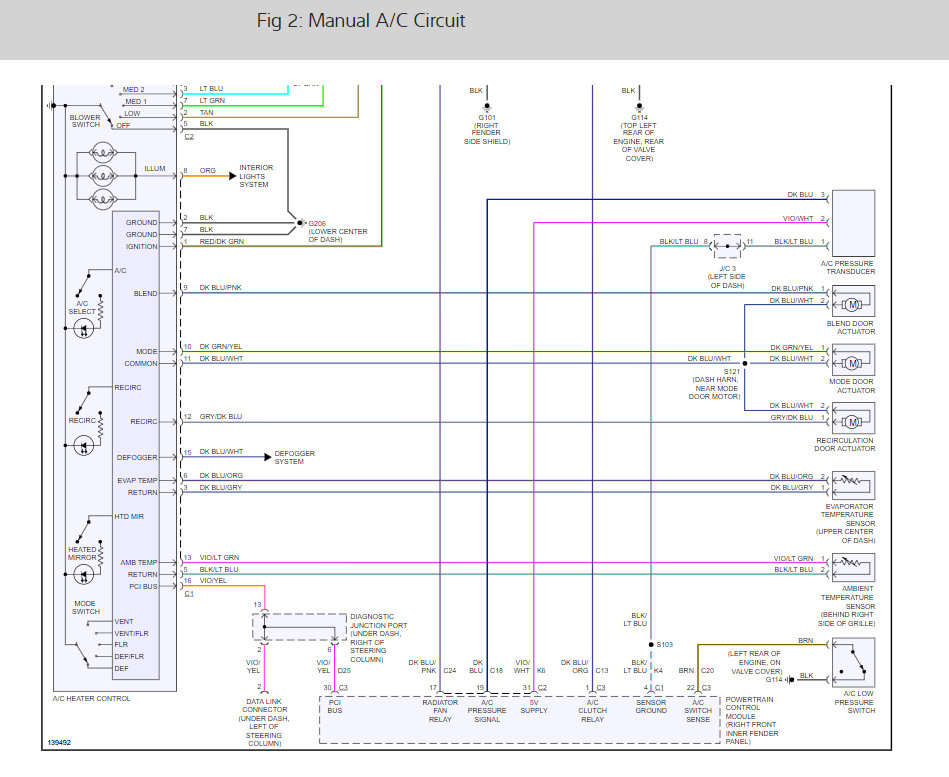Click the 'COMMON' terminal label
The height and width of the screenshot is (777, 949).
pyautogui.click(x=141, y=364)
